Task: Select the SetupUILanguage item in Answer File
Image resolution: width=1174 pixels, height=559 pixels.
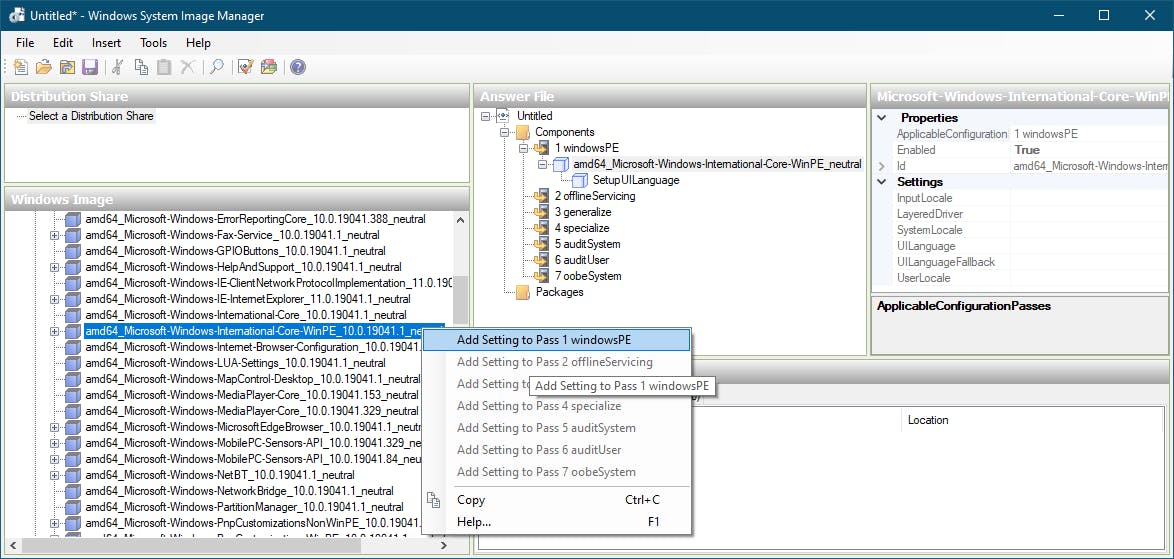Action: pyautogui.click(x=635, y=180)
